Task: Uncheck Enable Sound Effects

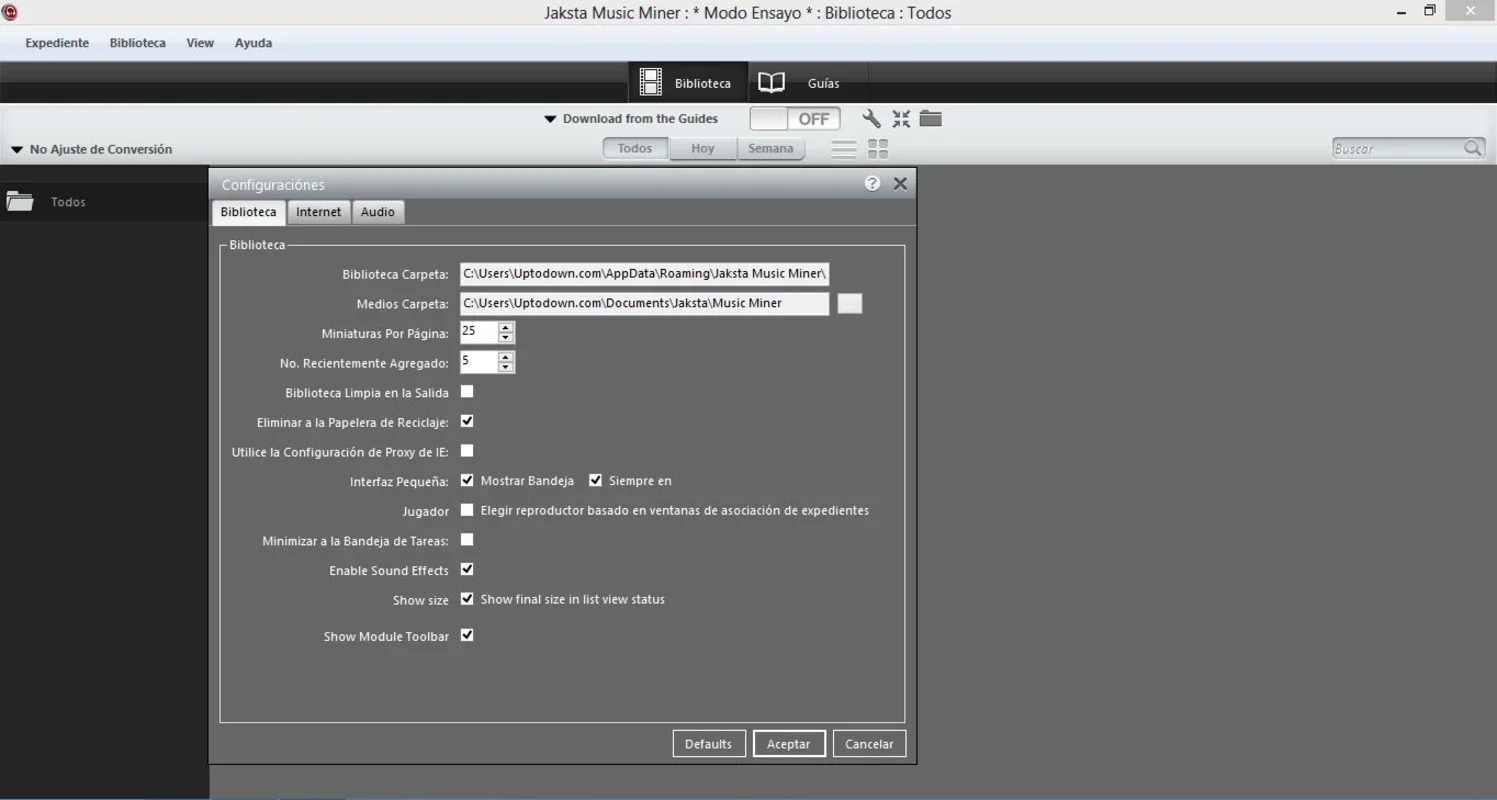Action: click(467, 570)
